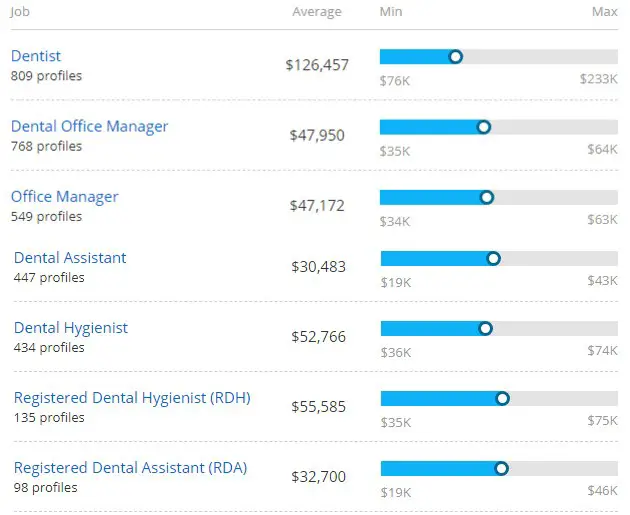630x515 pixels.
Task: Click the Dental Office Manager range marker
Action: 484,127
